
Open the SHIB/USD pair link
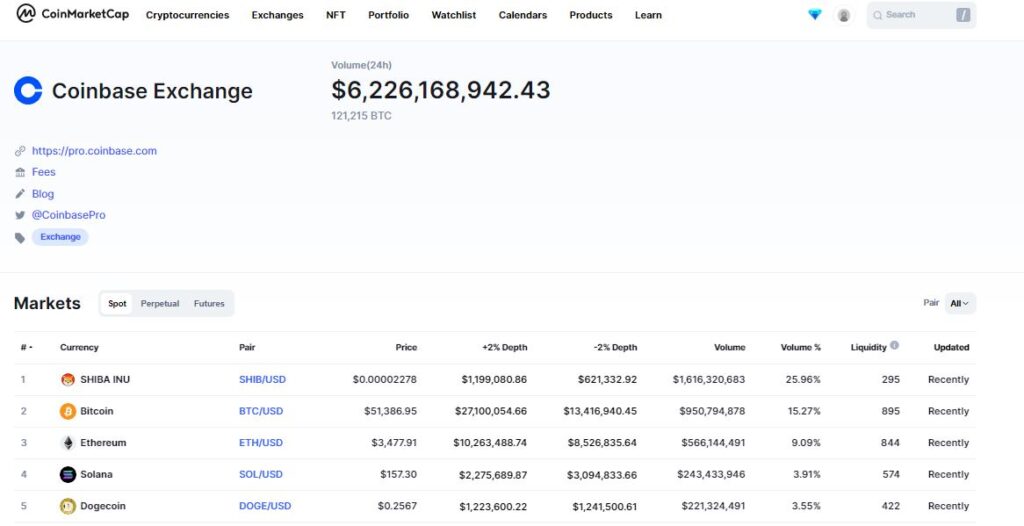pos(263,380)
